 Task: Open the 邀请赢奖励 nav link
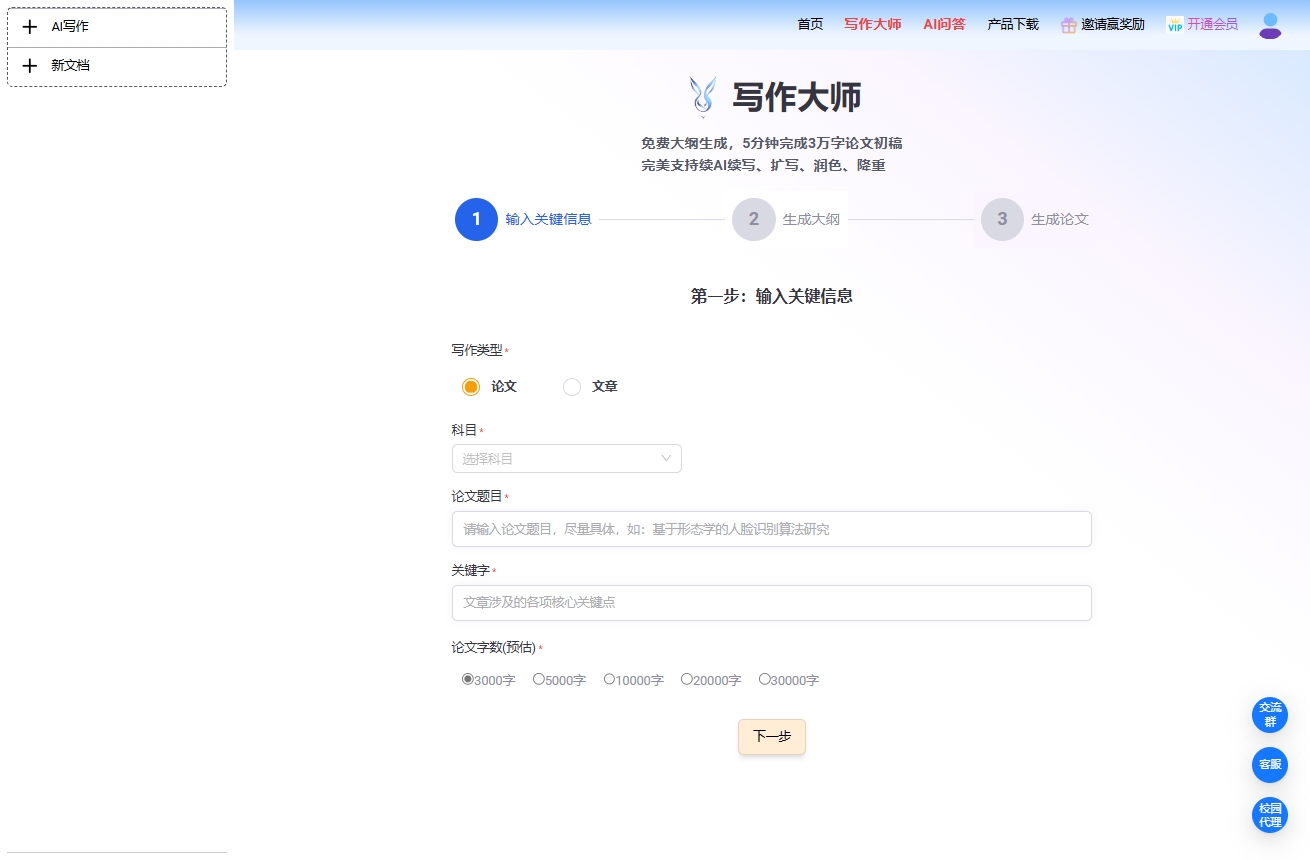[x=1113, y=25]
